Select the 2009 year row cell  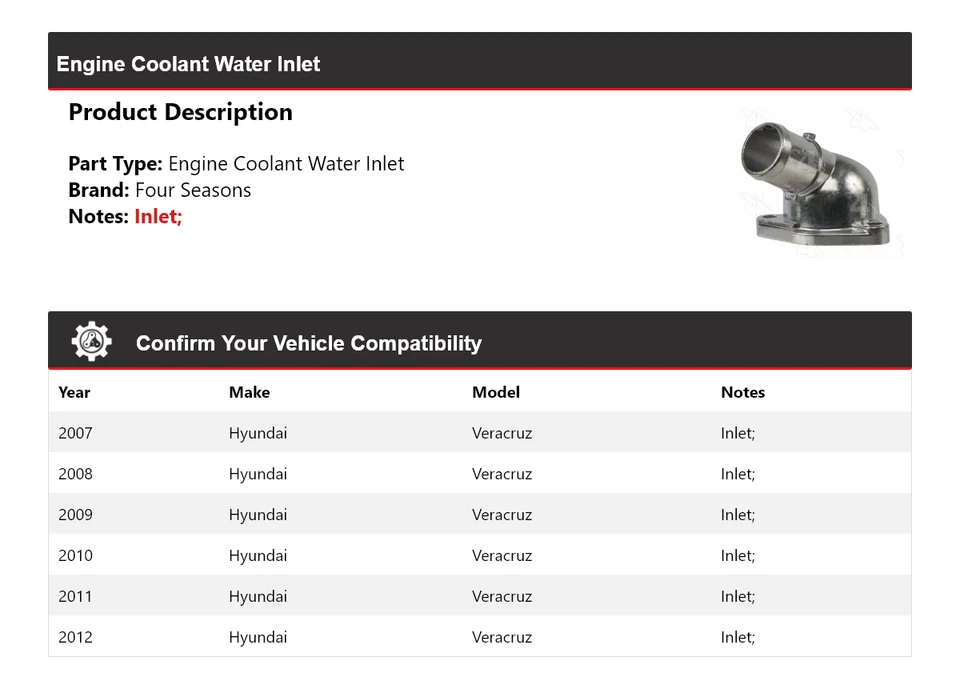click(75, 515)
